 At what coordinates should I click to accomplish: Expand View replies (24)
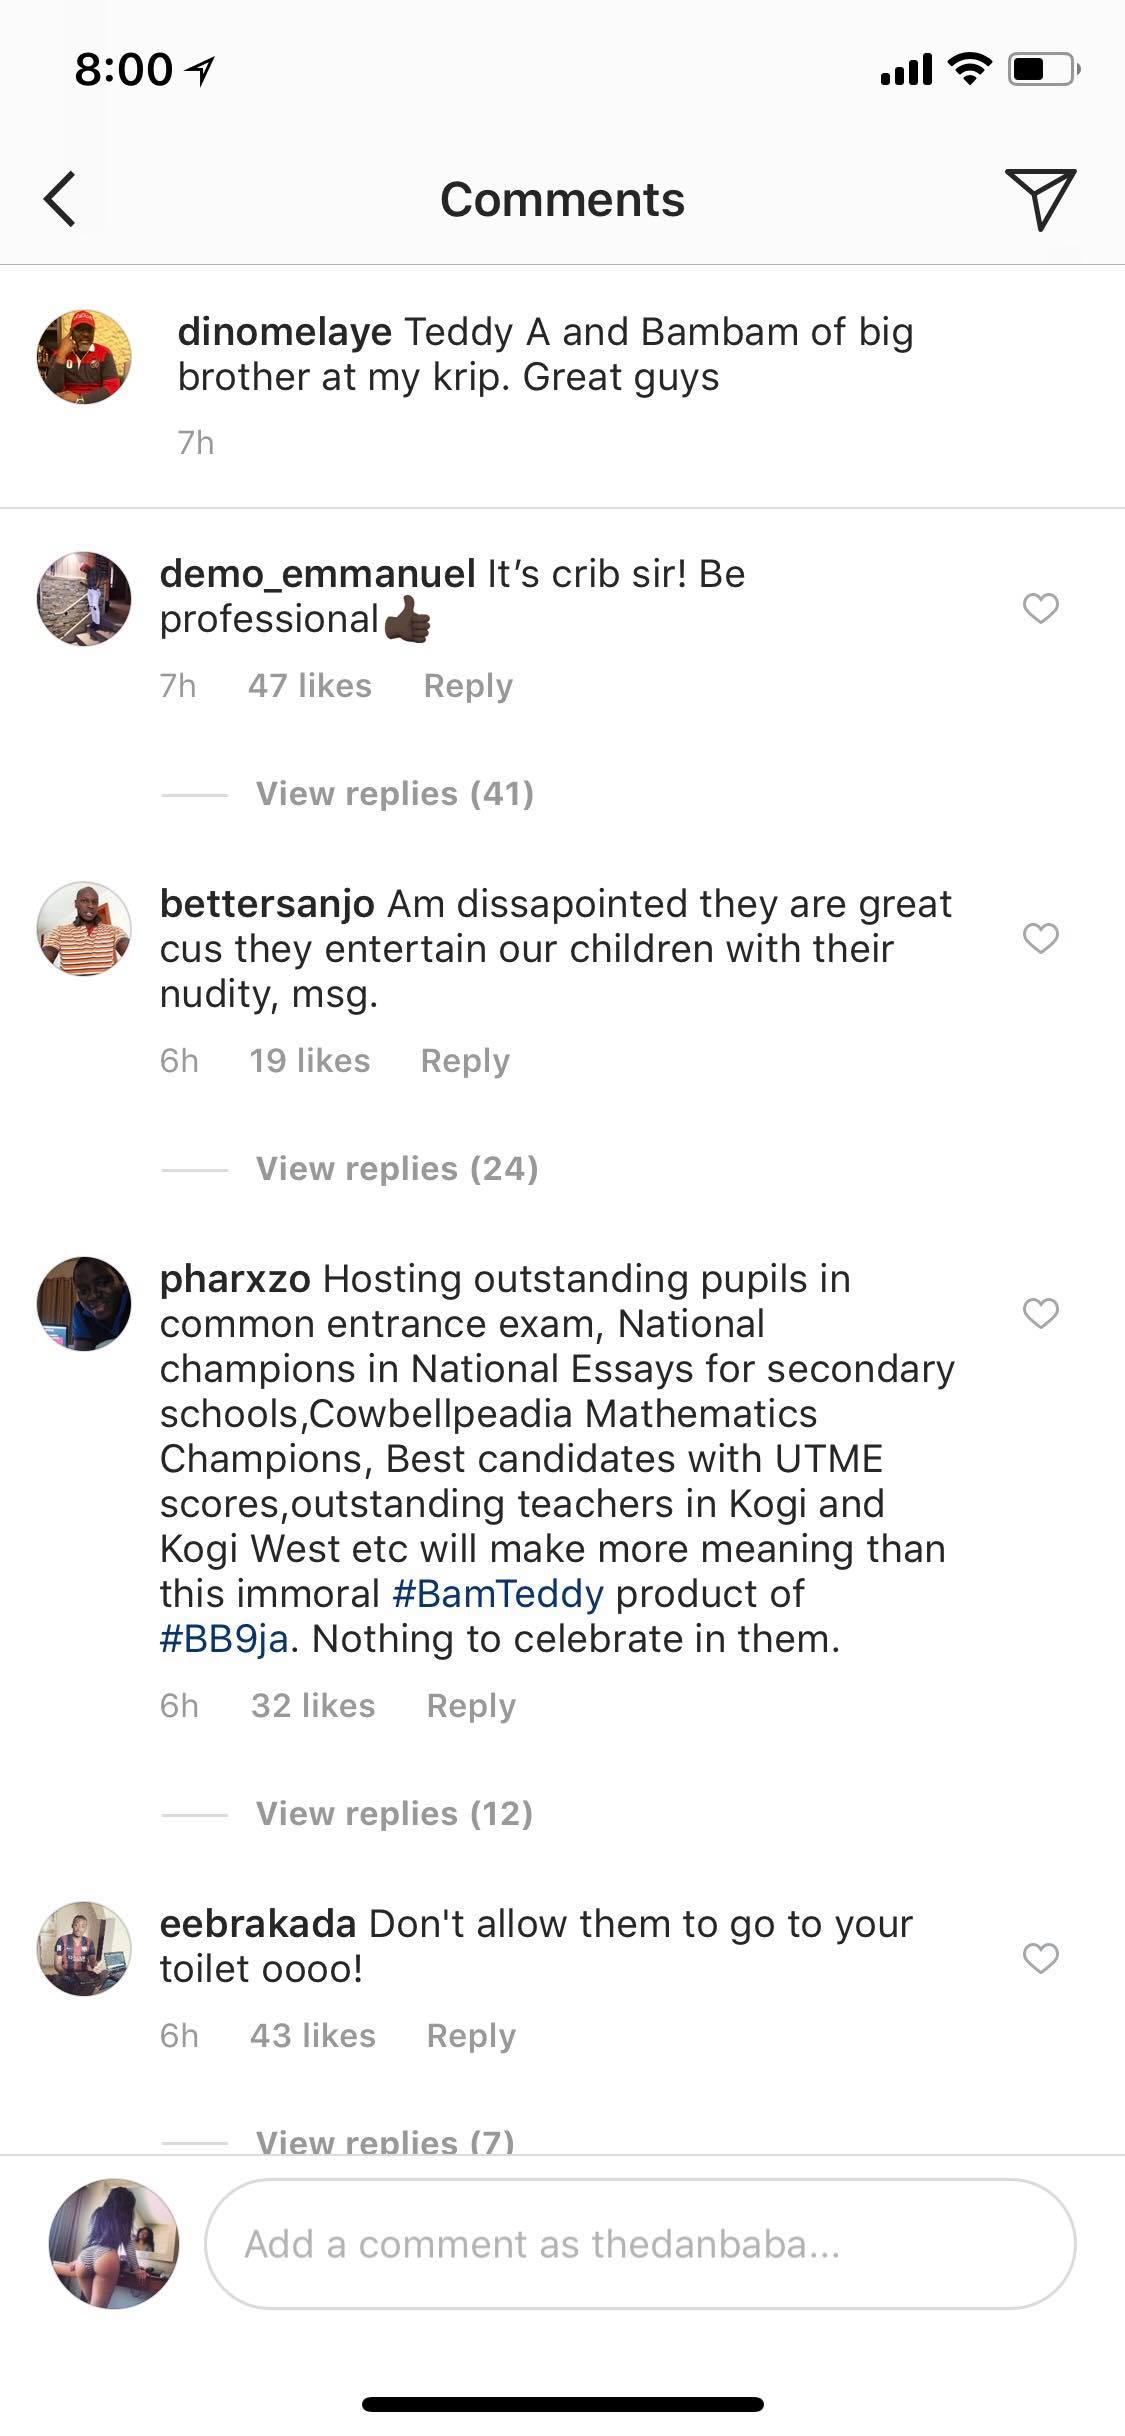pyautogui.click(x=396, y=1168)
